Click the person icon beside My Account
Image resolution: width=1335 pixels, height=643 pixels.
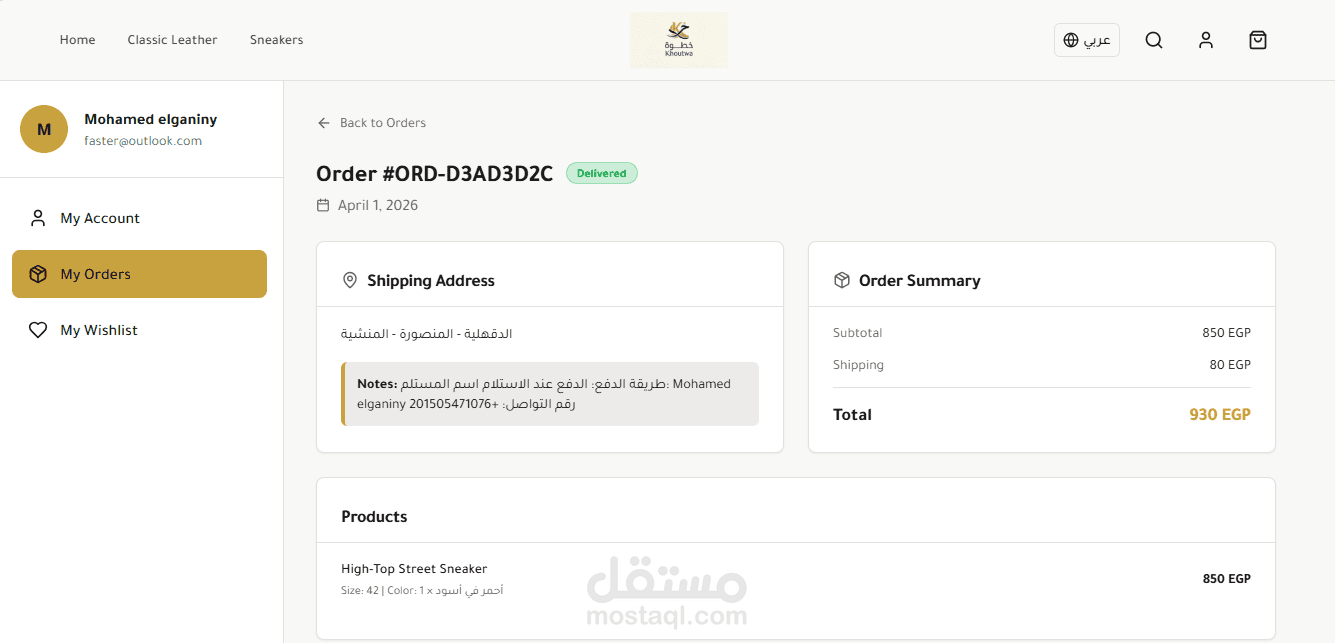pos(38,218)
